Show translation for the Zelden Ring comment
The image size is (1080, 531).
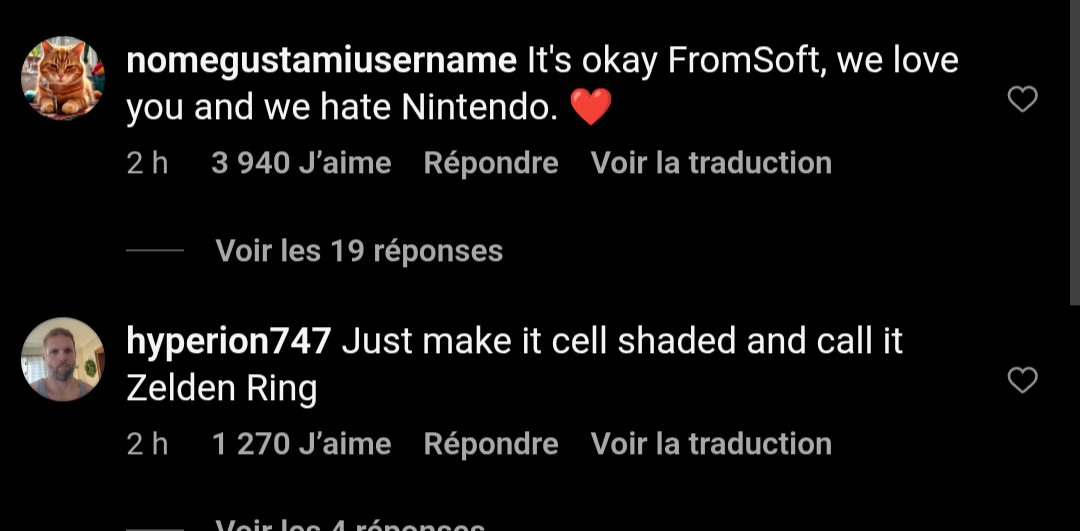[x=711, y=444]
